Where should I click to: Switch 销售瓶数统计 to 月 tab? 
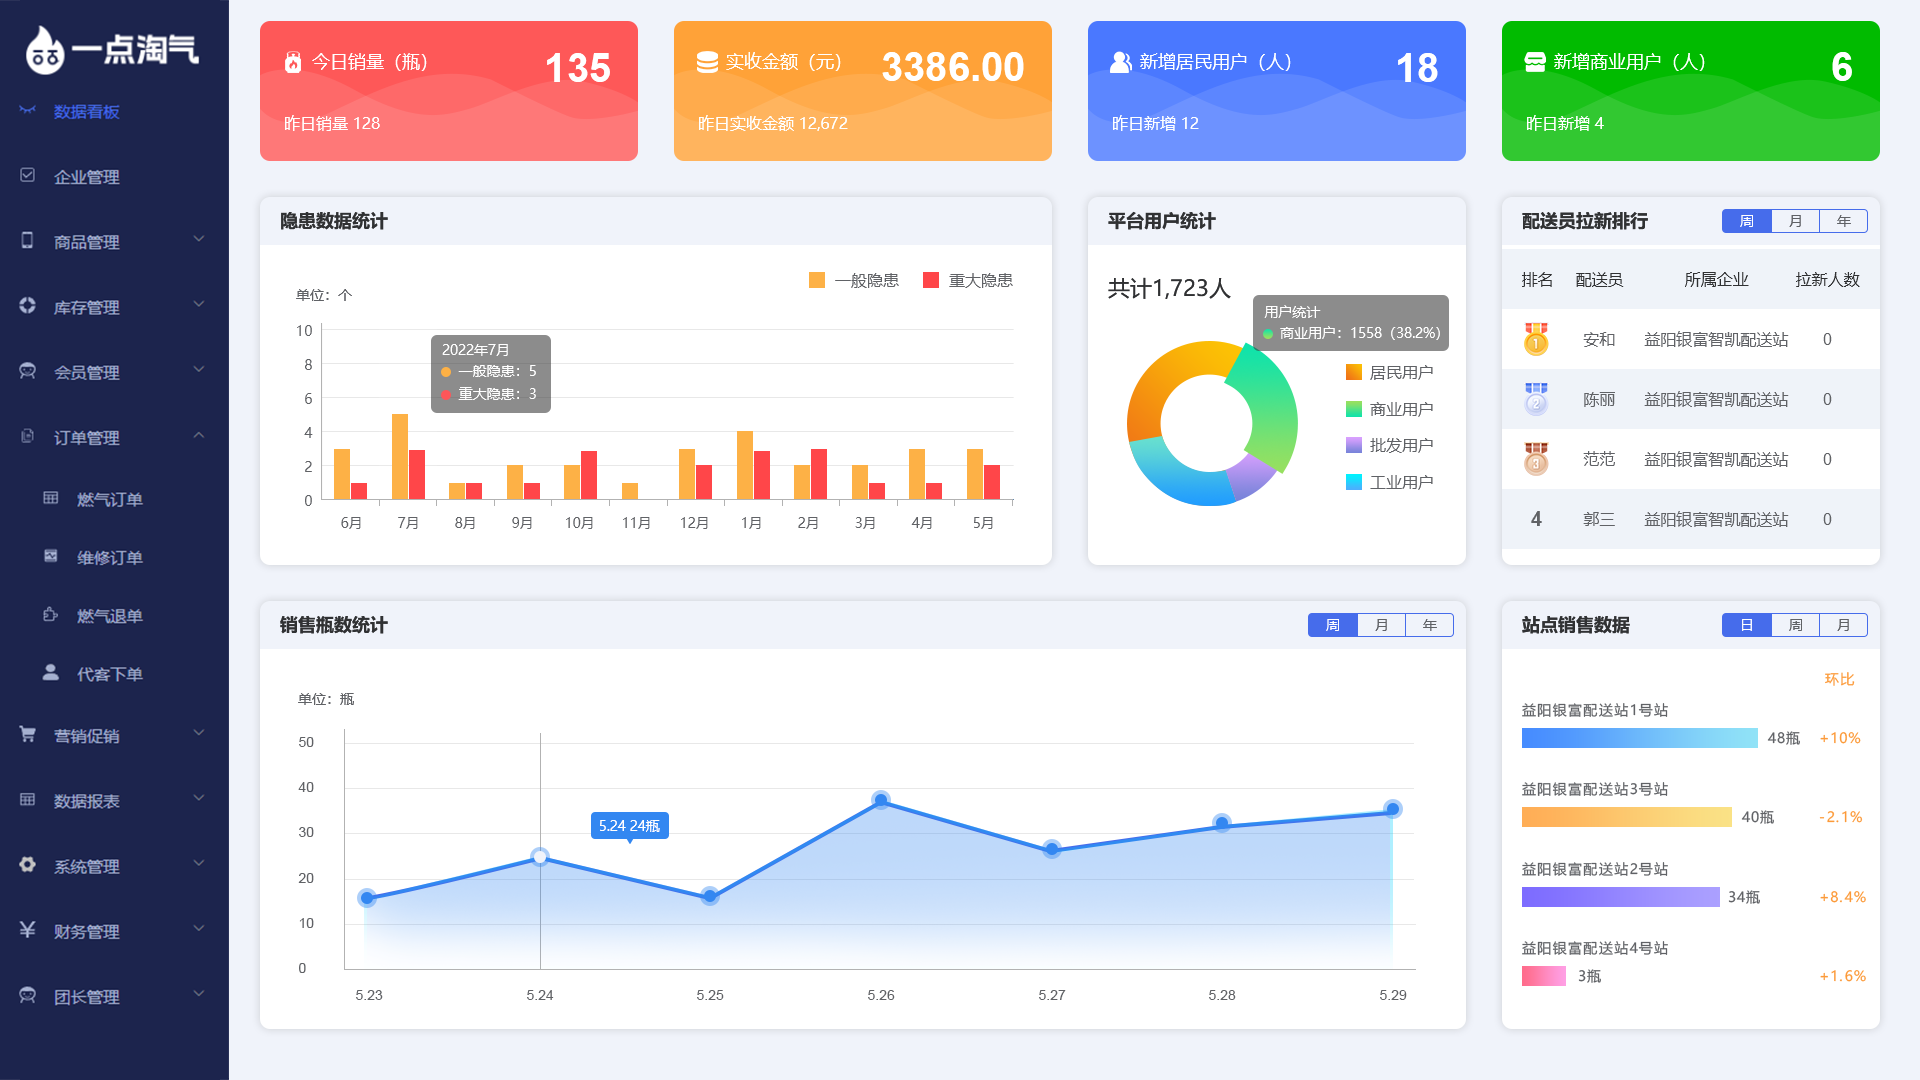point(1381,625)
